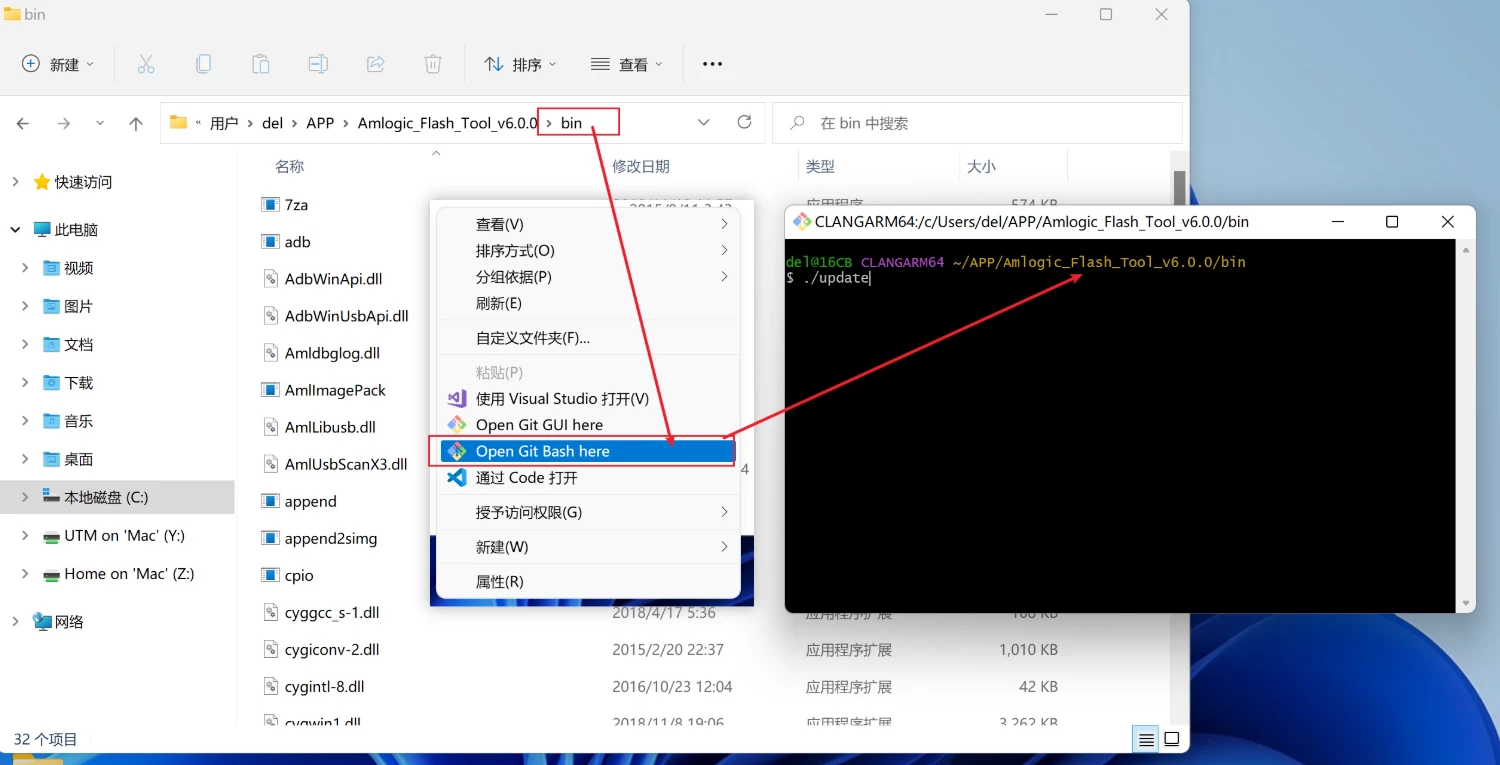The width and height of the screenshot is (1500, 765).
Task: Expand the 快速访问 tree node
Action: [x=15, y=182]
